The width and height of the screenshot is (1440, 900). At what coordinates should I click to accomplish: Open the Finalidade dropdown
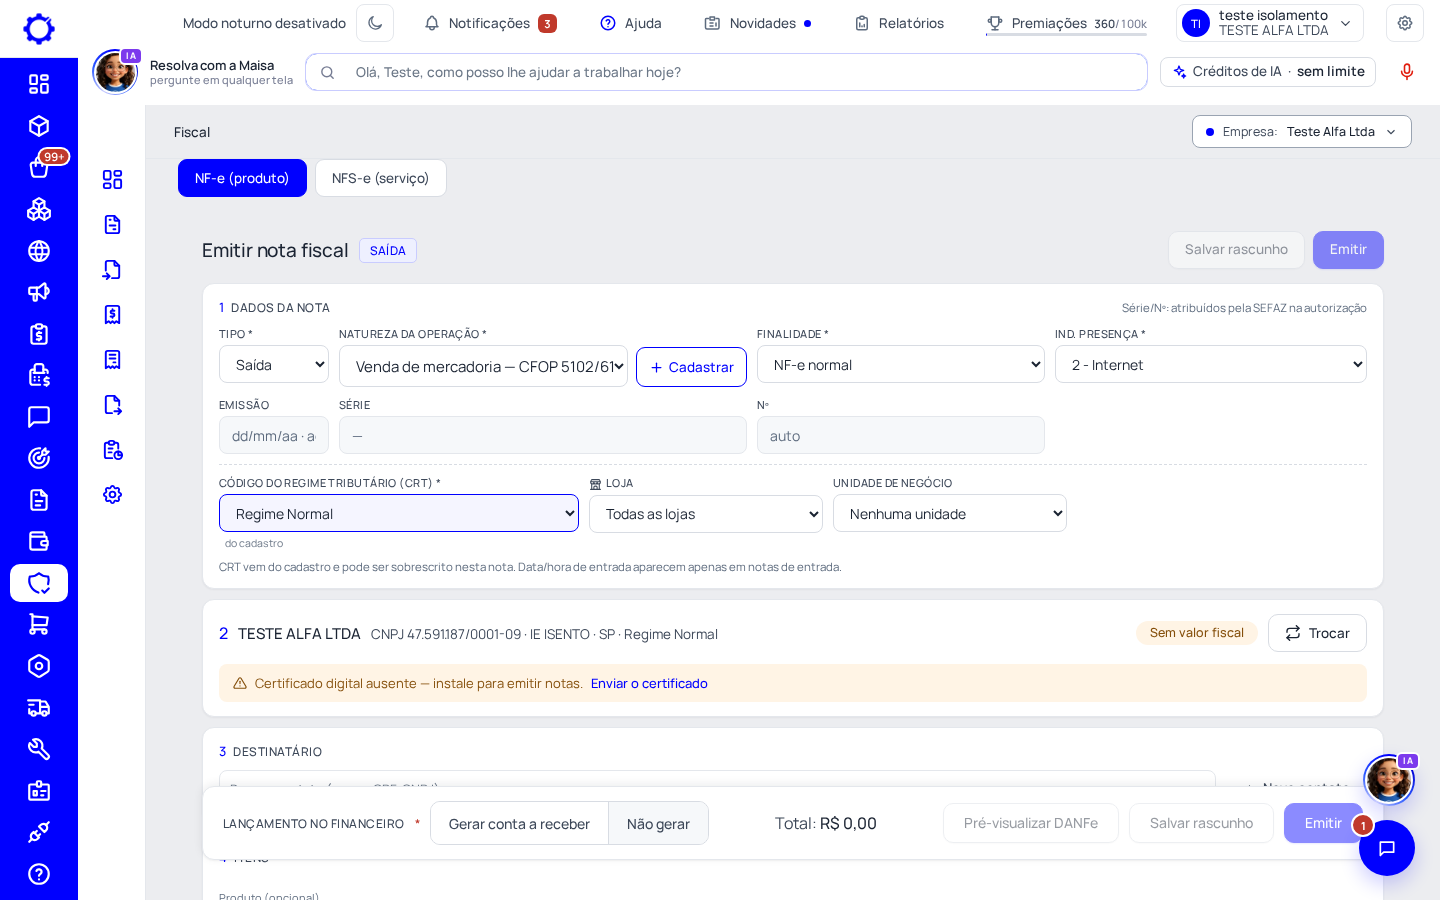(x=901, y=364)
